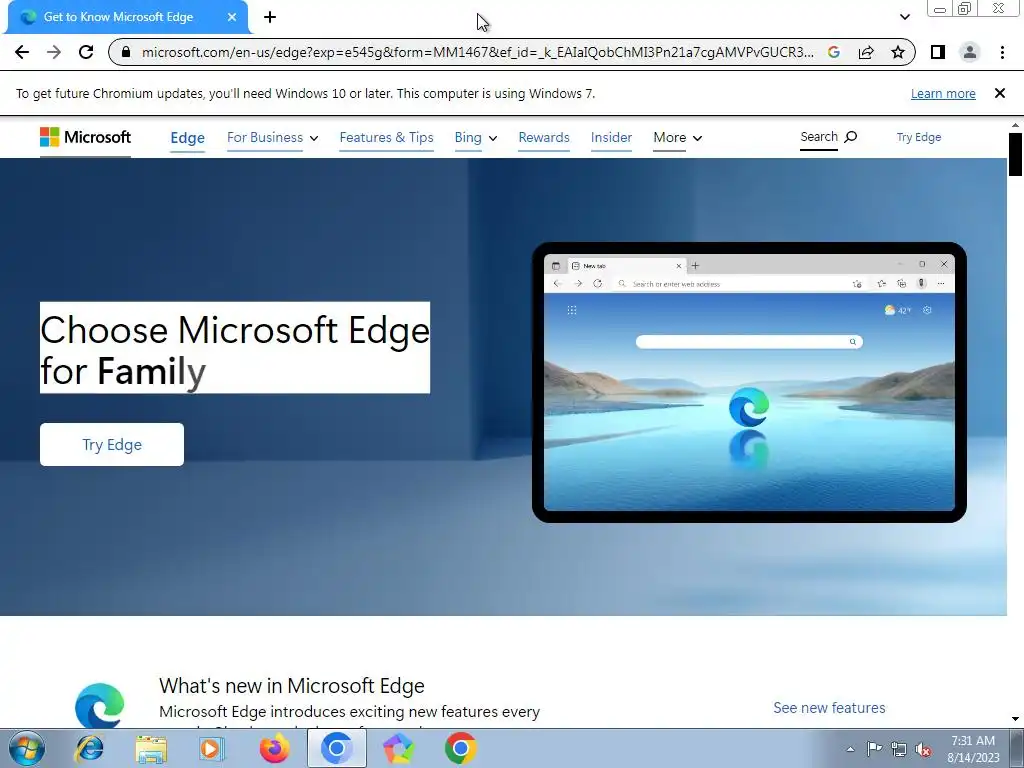The image size is (1024, 768).
Task: Expand the tab search chevron
Action: [904, 17]
